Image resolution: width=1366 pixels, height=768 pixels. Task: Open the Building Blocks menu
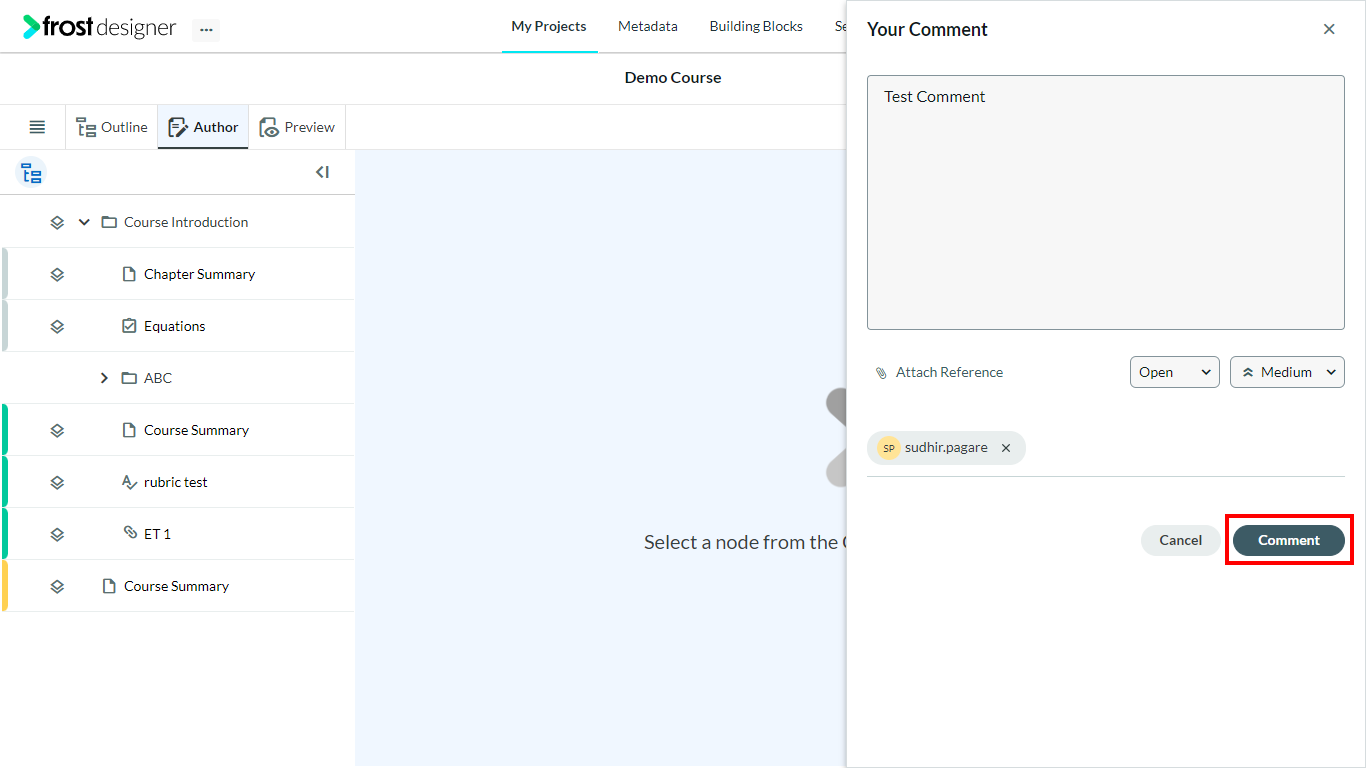(x=756, y=26)
